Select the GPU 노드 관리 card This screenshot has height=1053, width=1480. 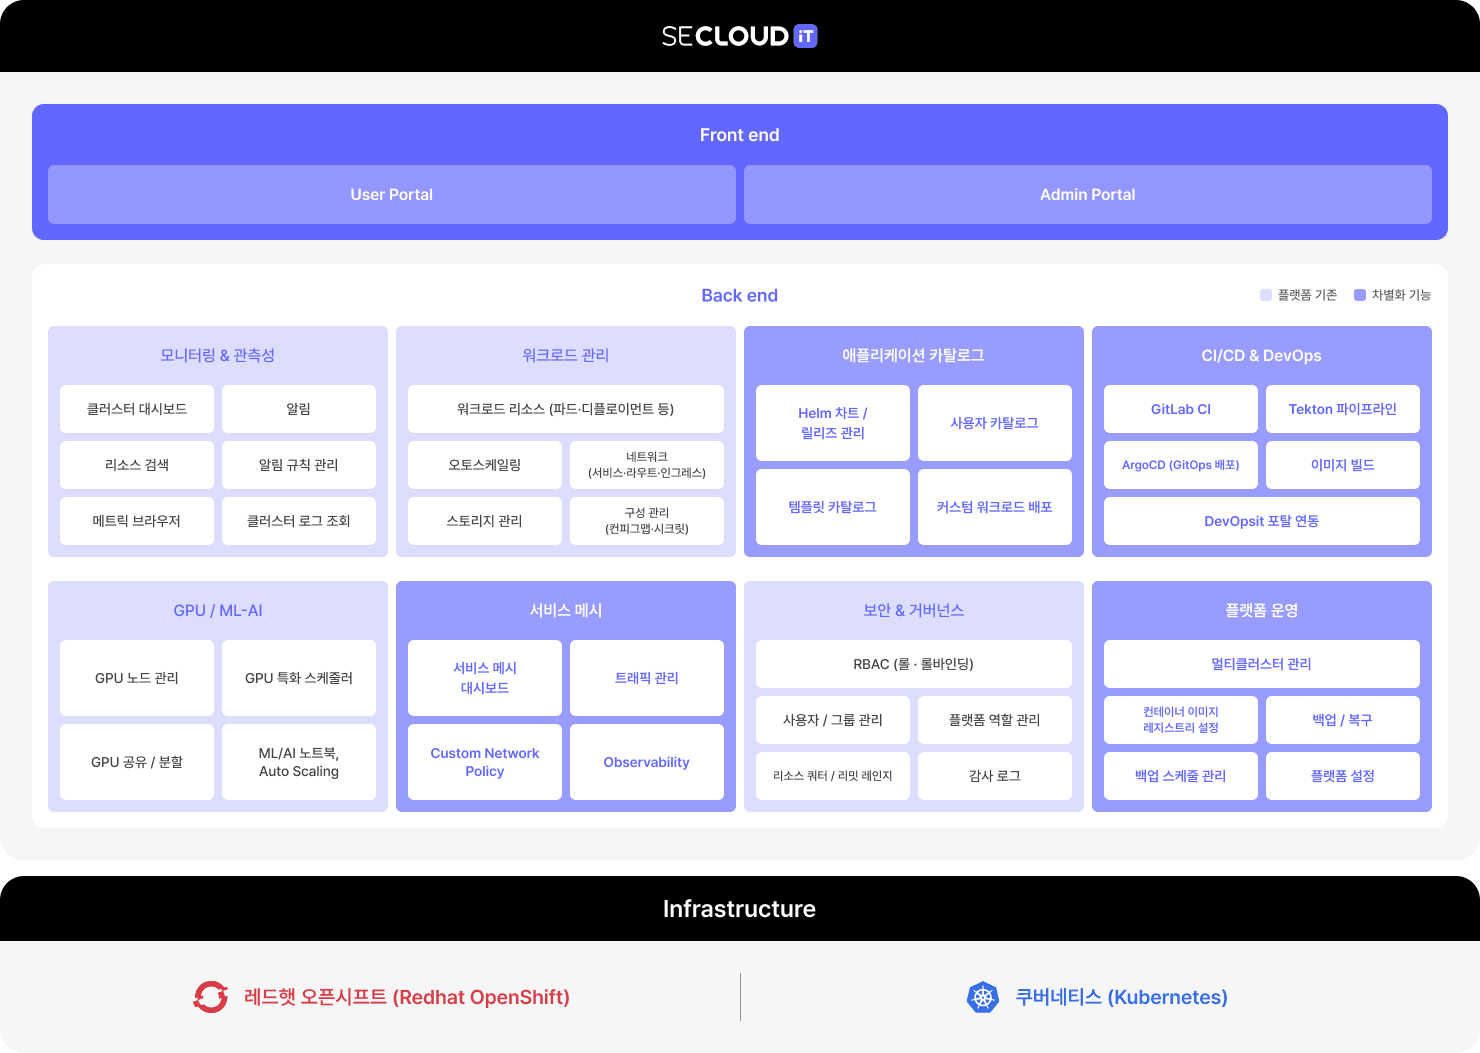point(137,678)
